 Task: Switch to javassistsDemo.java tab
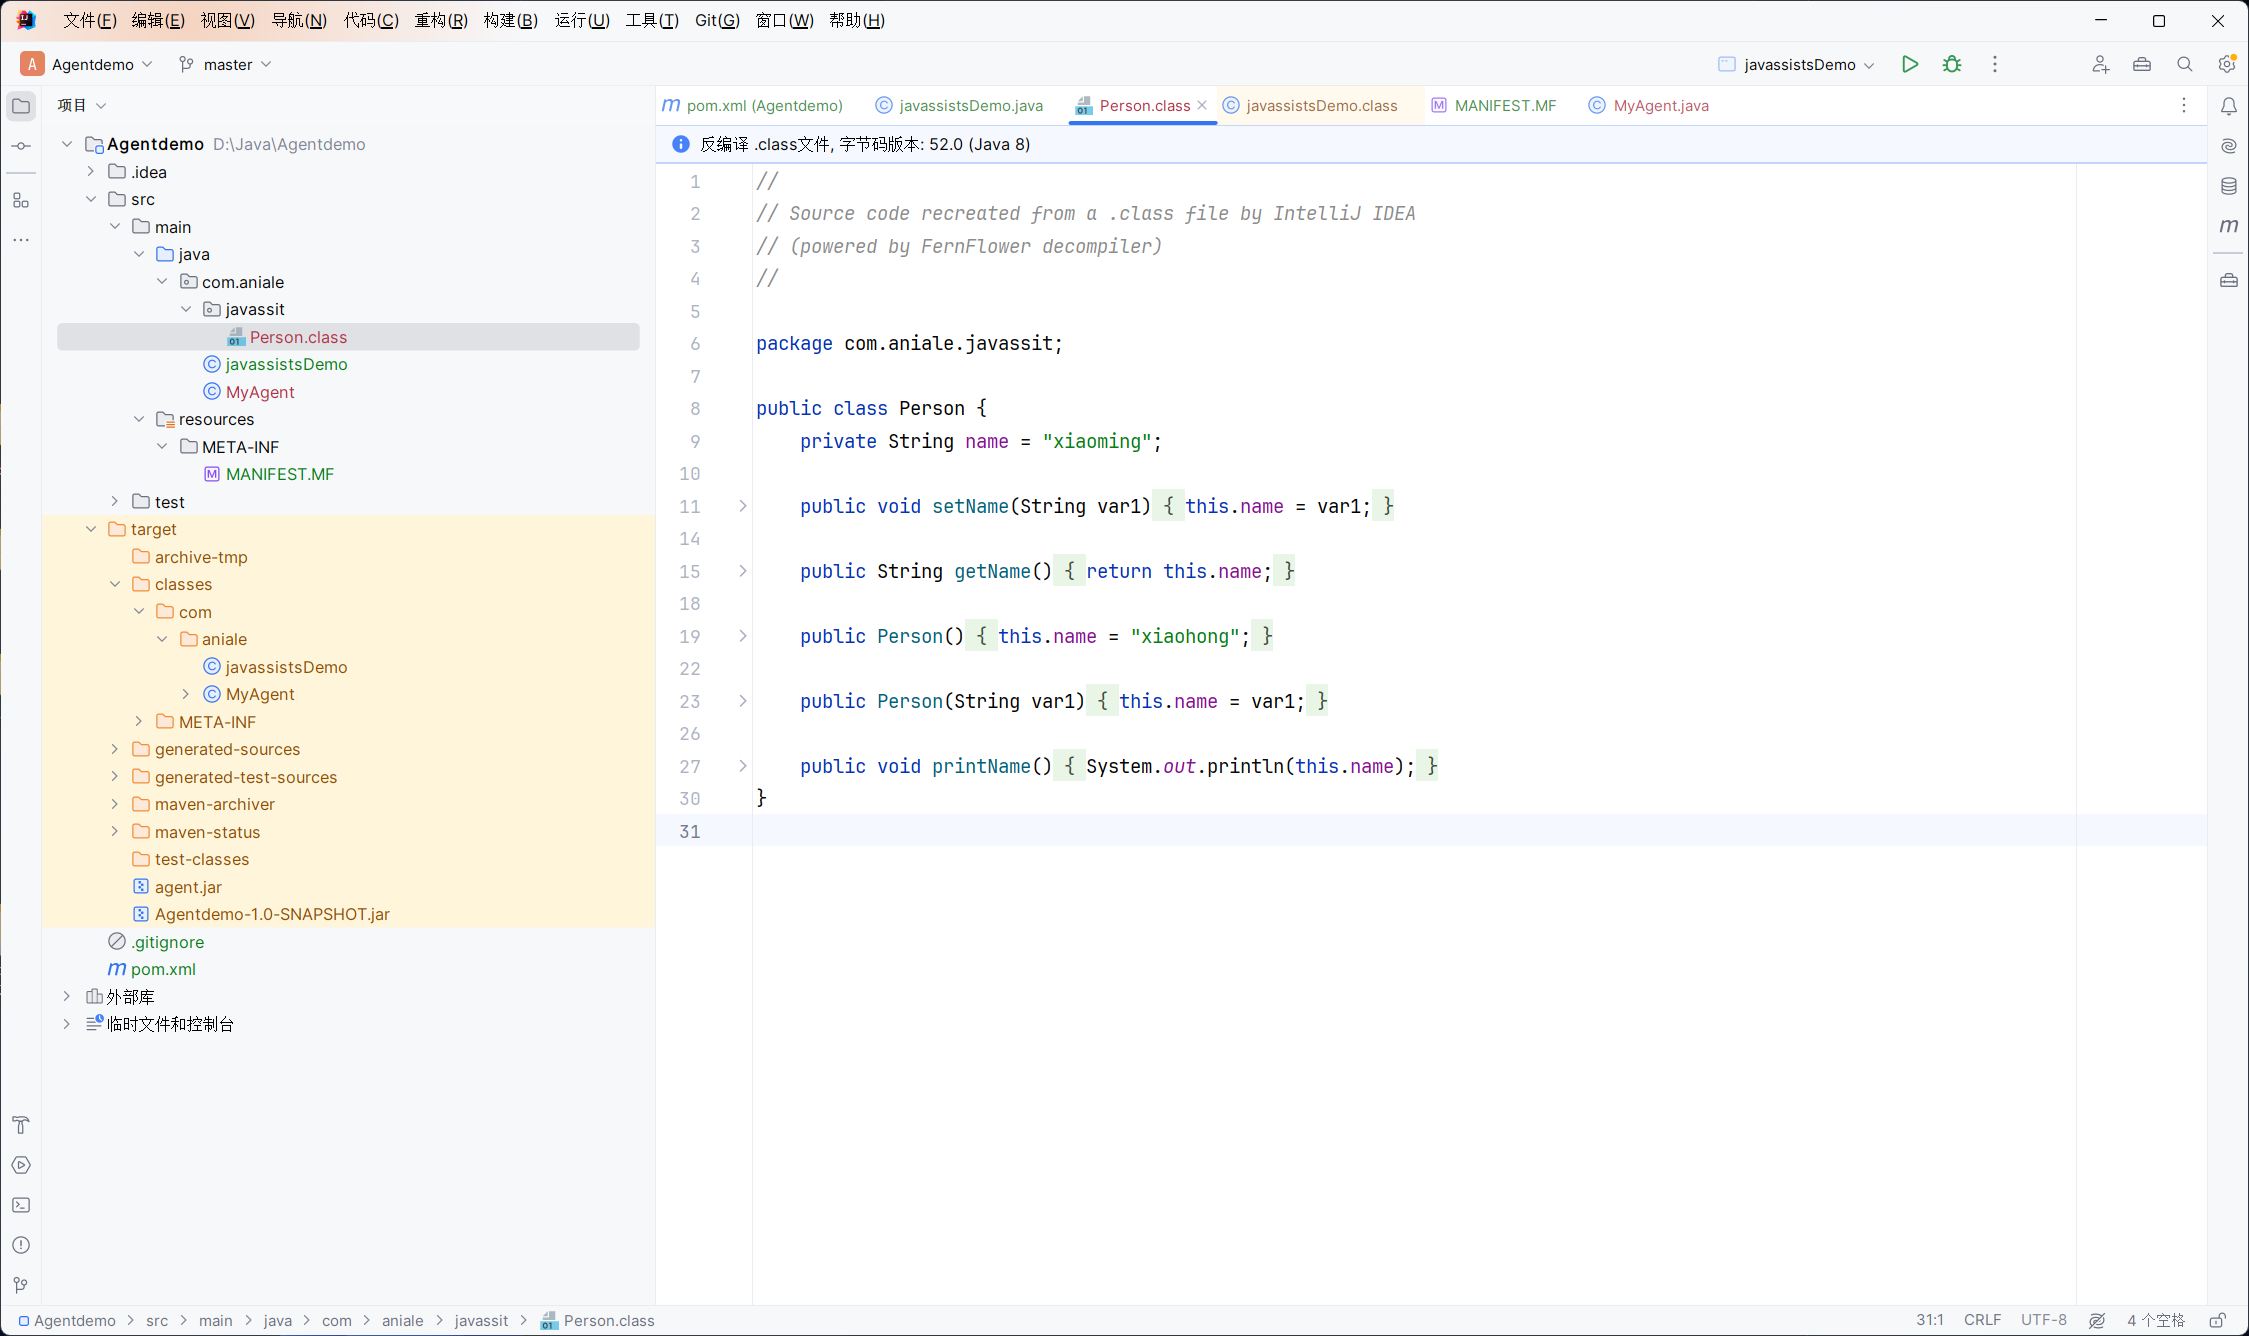pos(960,106)
